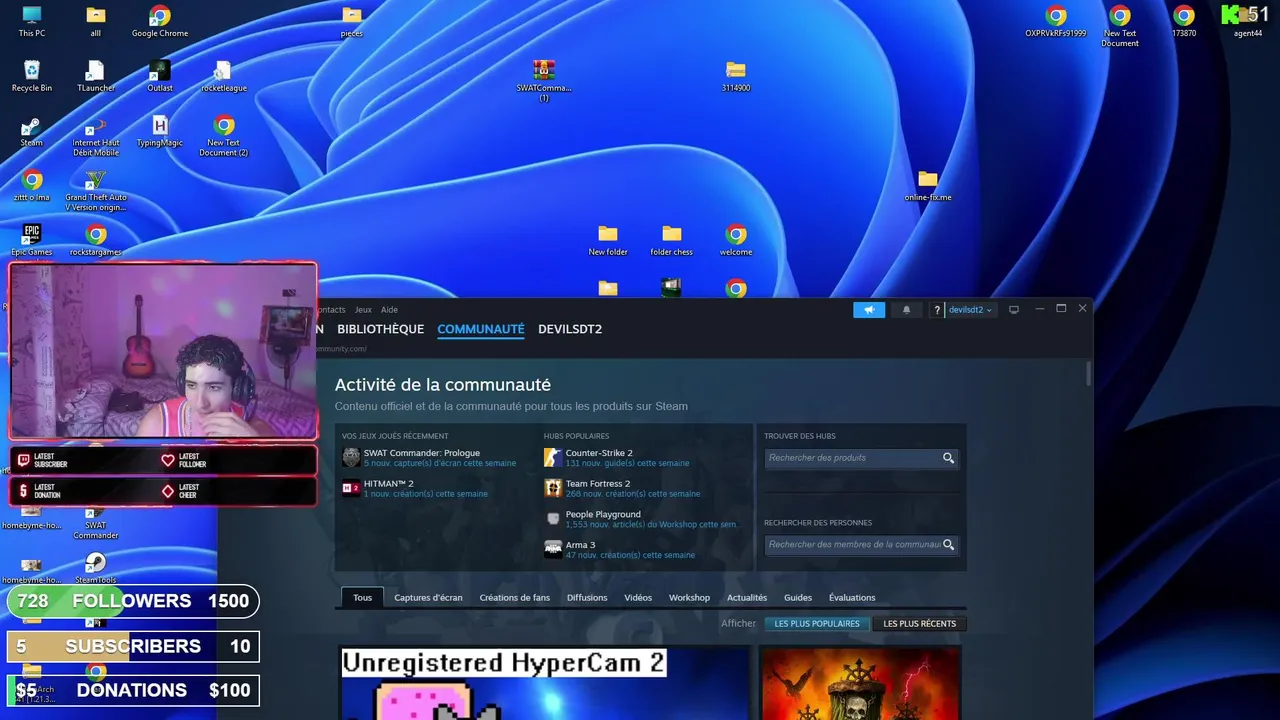Open New Text Document Chrome shortcut top-right
The image size is (1280, 720).
coord(1120,25)
